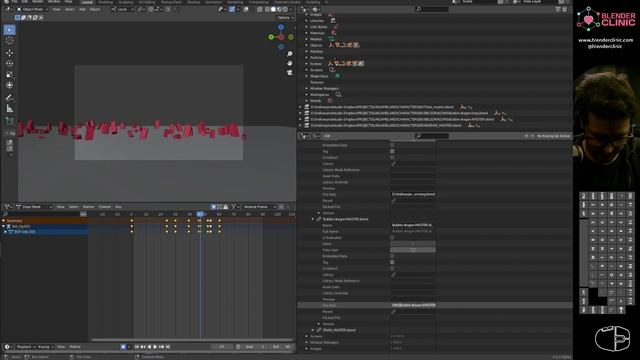
Task: Open the transform orientation Local dropdown
Action: click(x=123, y=9)
